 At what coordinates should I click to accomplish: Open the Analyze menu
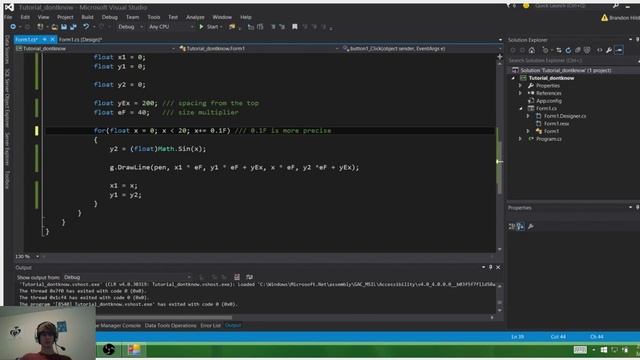pos(195,17)
